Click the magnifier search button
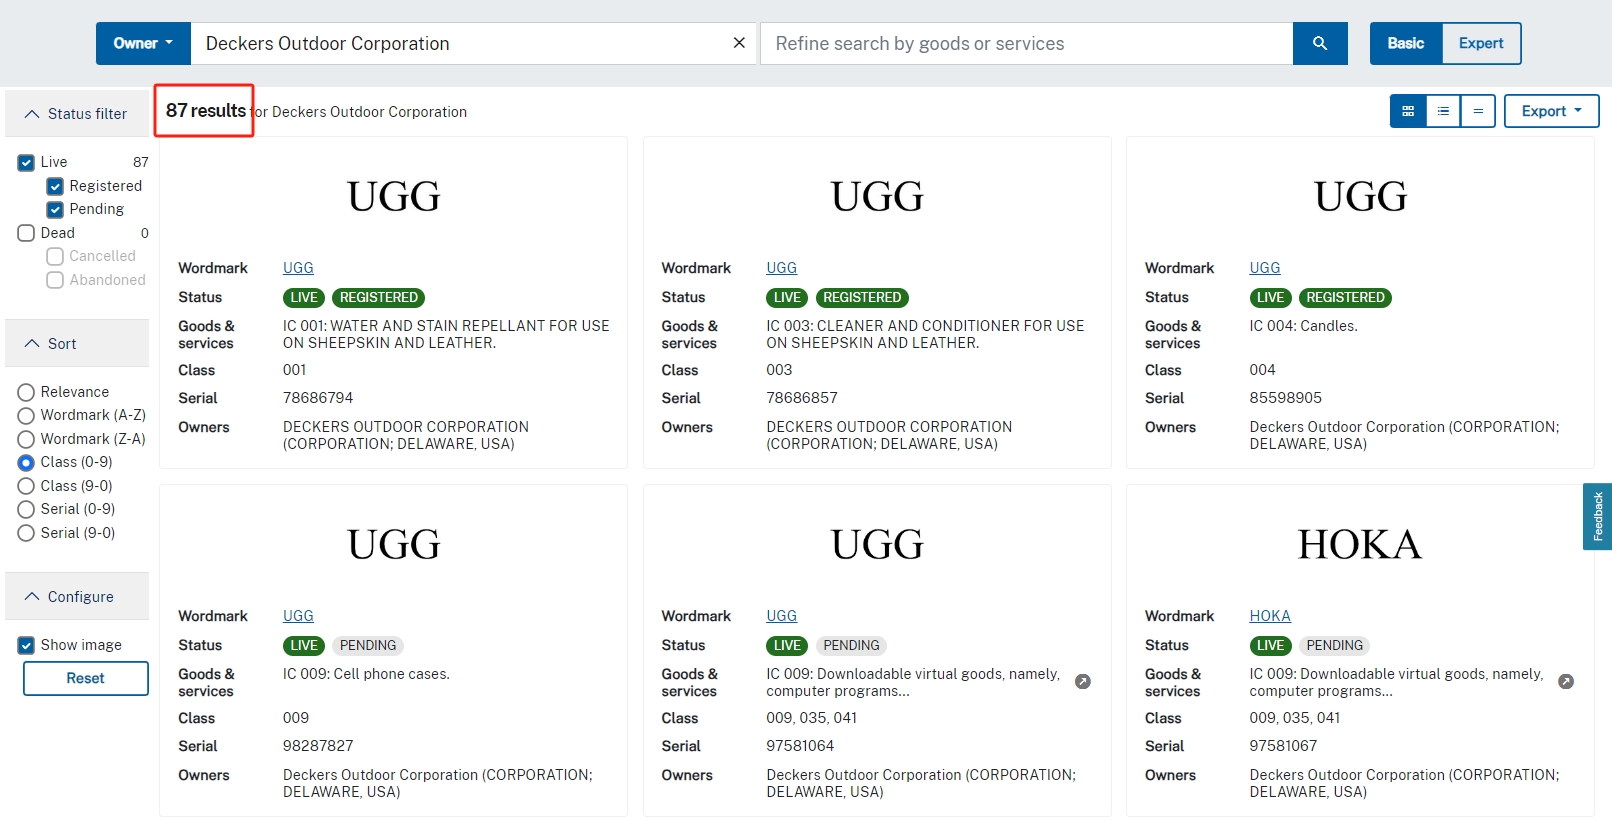1612x821 pixels. coord(1320,44)
